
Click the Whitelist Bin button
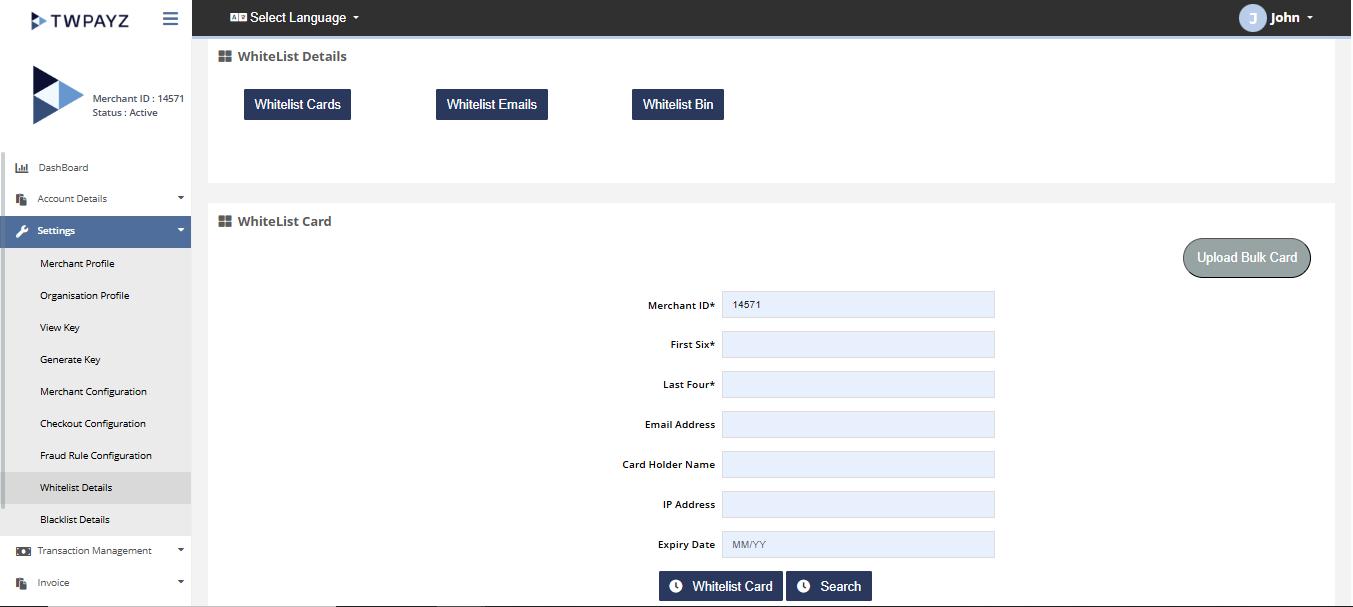(677, 104)
